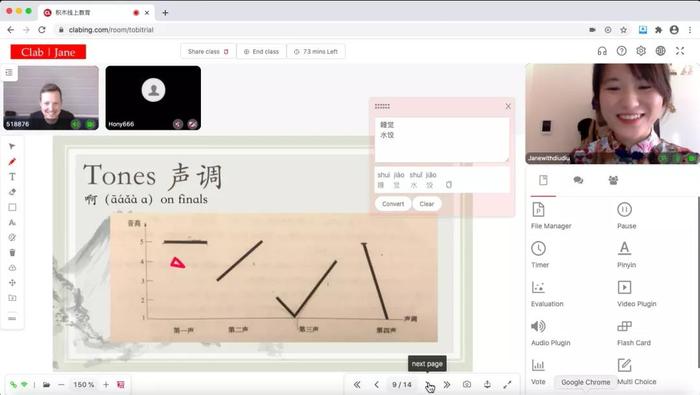Select the red pen drawing tool
700x395 pixels.
click(12, 162)
